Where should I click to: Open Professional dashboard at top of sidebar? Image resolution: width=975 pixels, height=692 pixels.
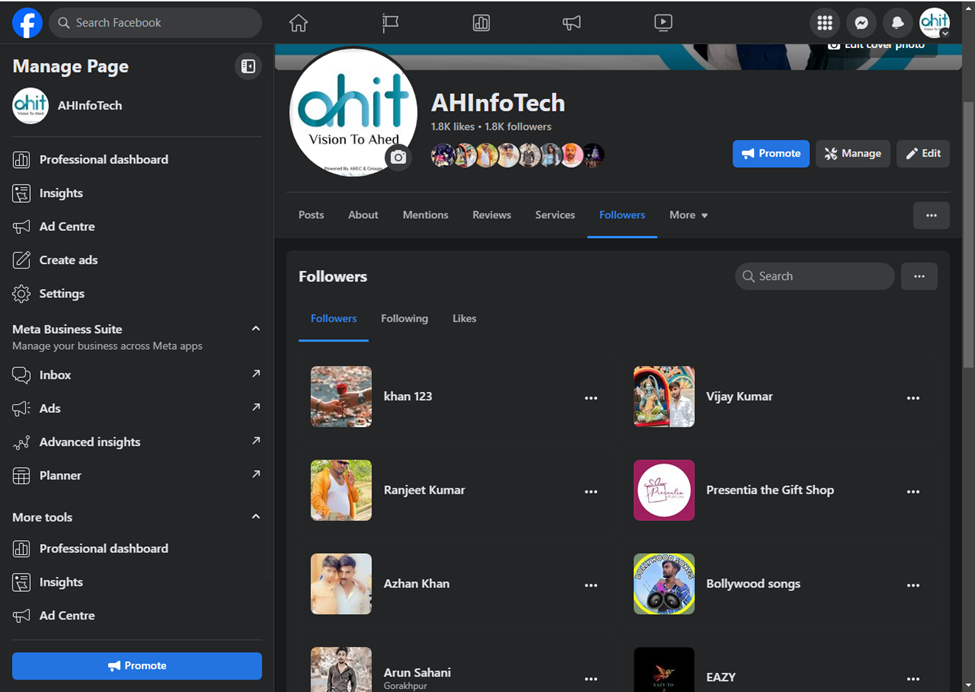[137, 160]
